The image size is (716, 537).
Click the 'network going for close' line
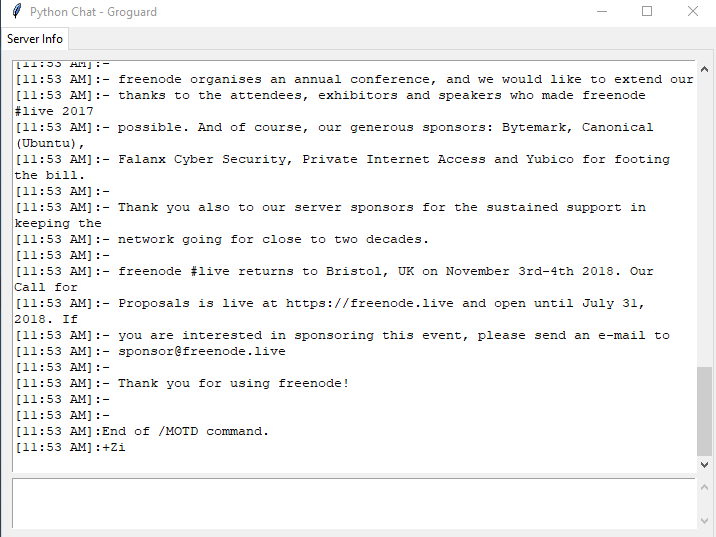[273, 239]
